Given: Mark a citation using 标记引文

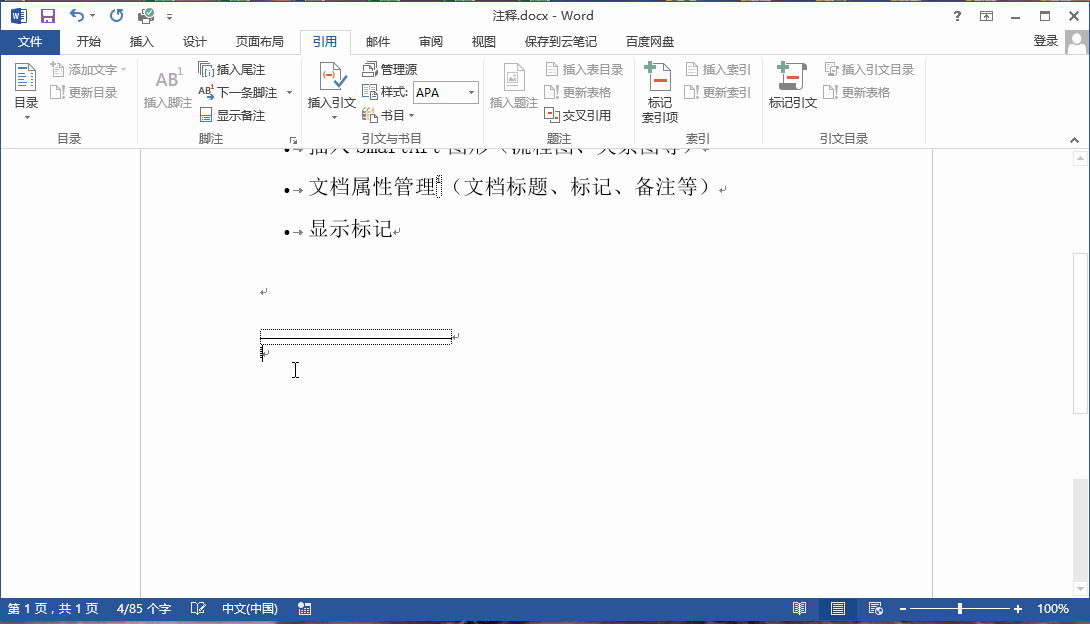Looking at the screenshot, I should [x=792, y=85].
